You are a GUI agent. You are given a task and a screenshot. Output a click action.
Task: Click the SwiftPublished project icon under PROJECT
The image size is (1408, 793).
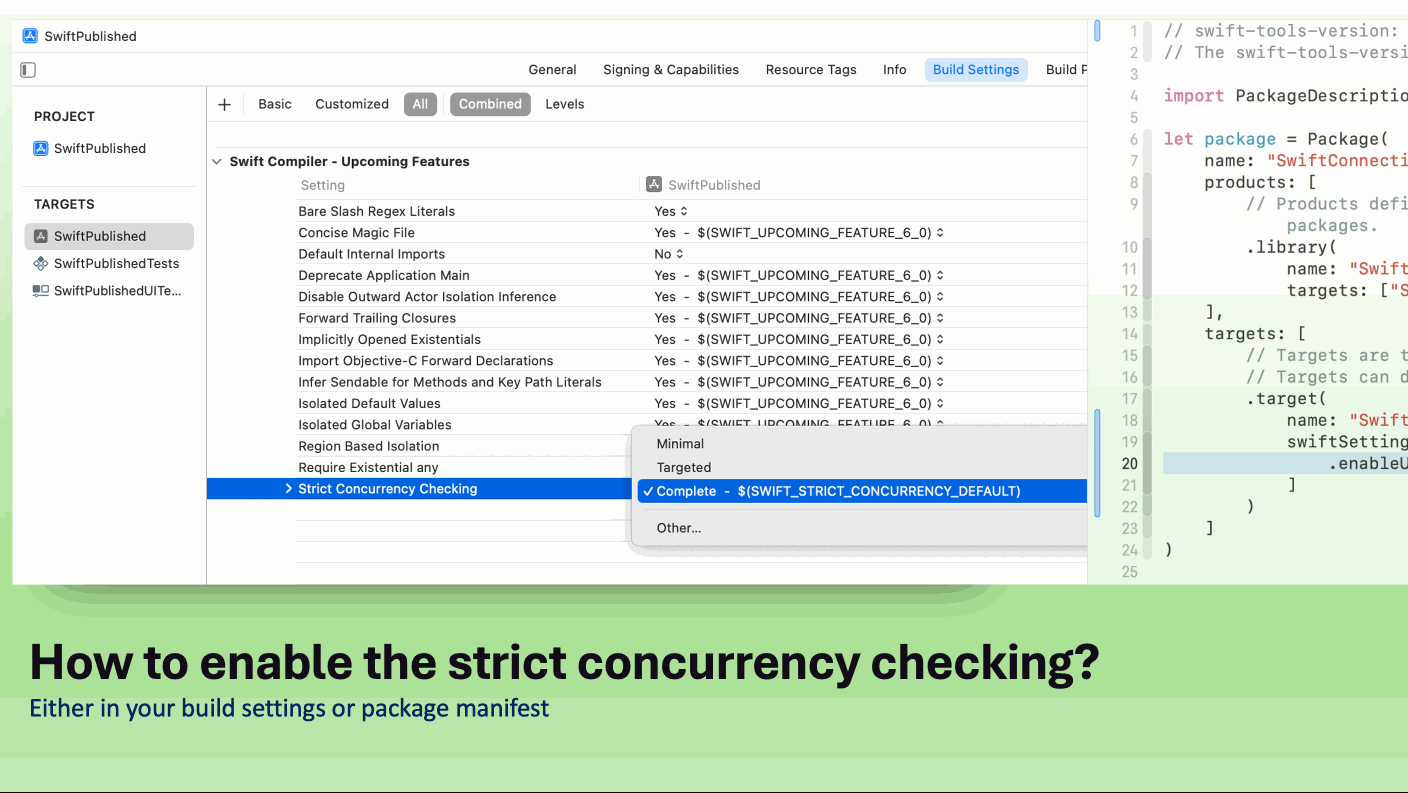coord(41,148)
